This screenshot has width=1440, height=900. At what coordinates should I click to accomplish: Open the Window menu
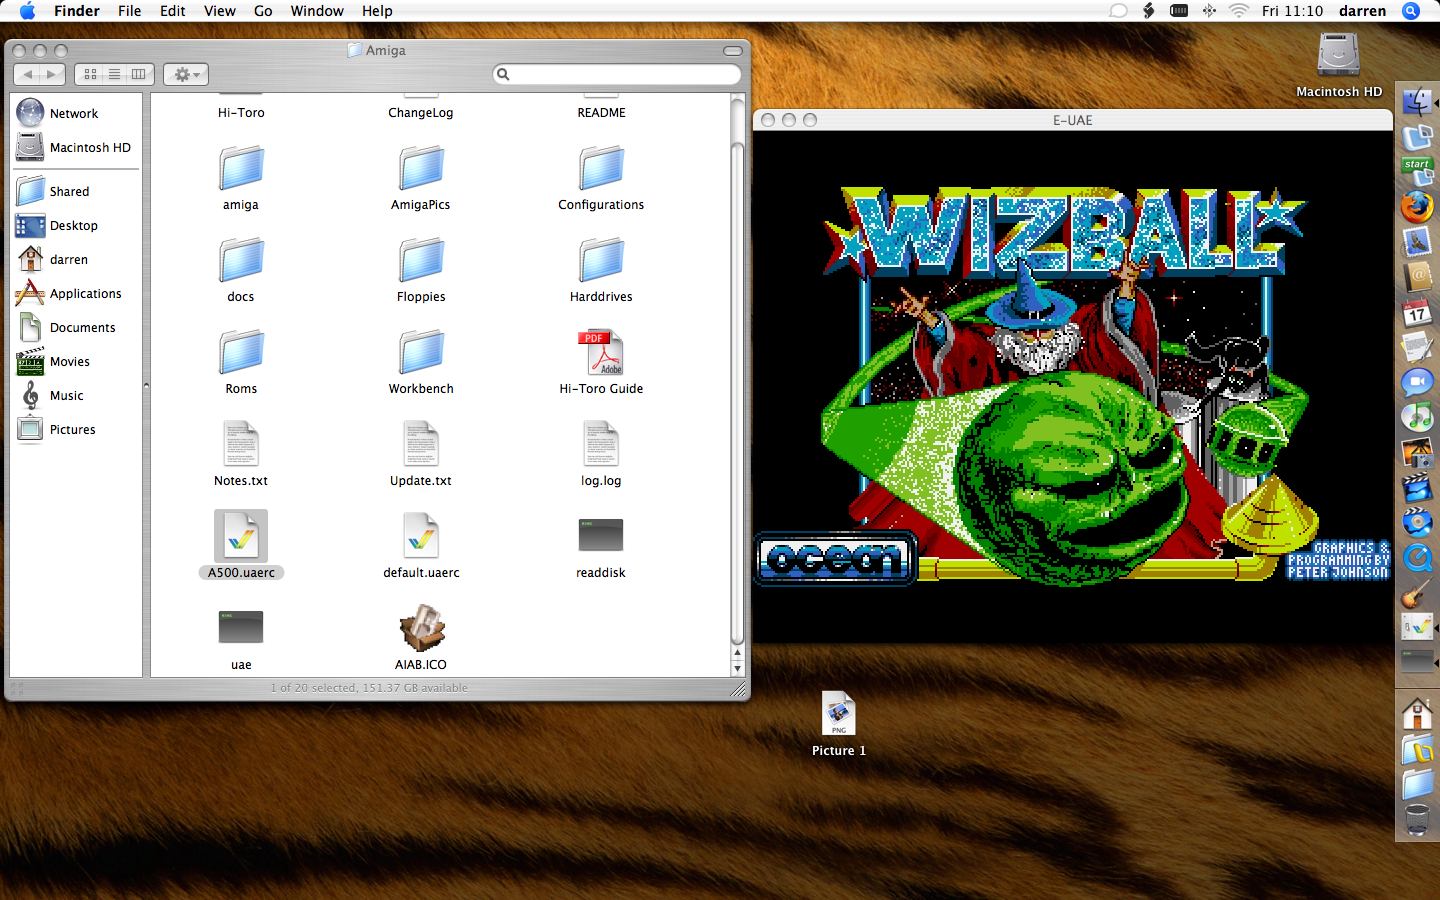coord(317,11)
